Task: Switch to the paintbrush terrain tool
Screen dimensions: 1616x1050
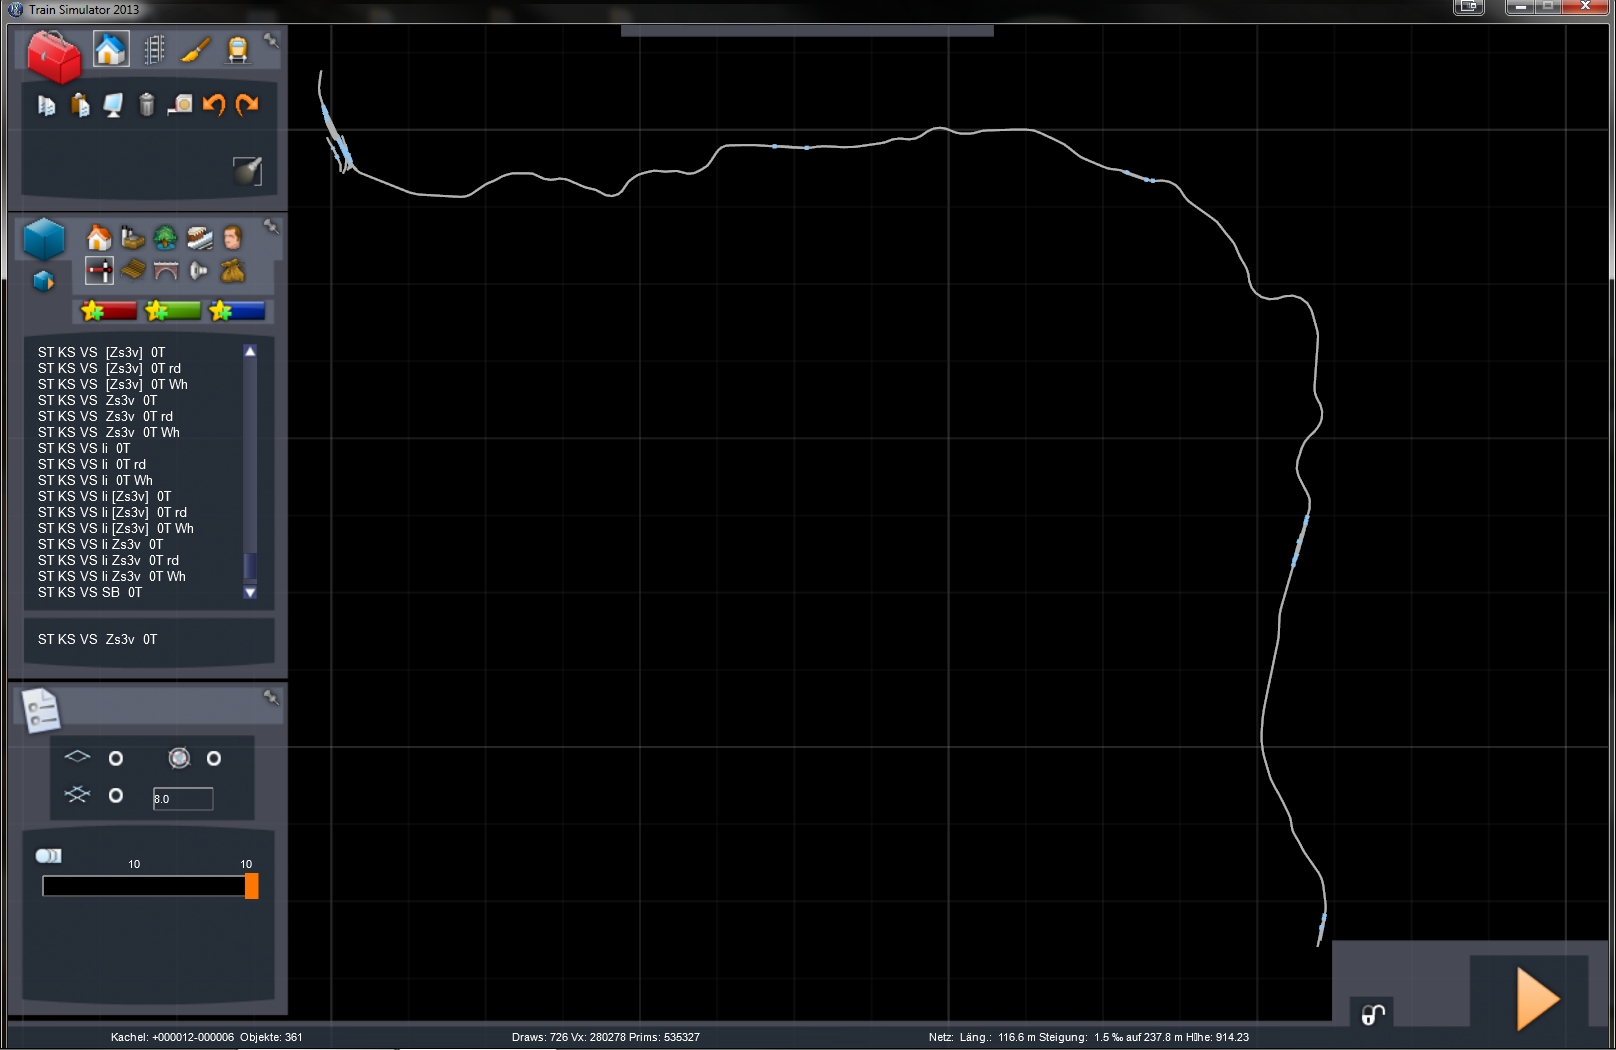Action: coord(196,49)
